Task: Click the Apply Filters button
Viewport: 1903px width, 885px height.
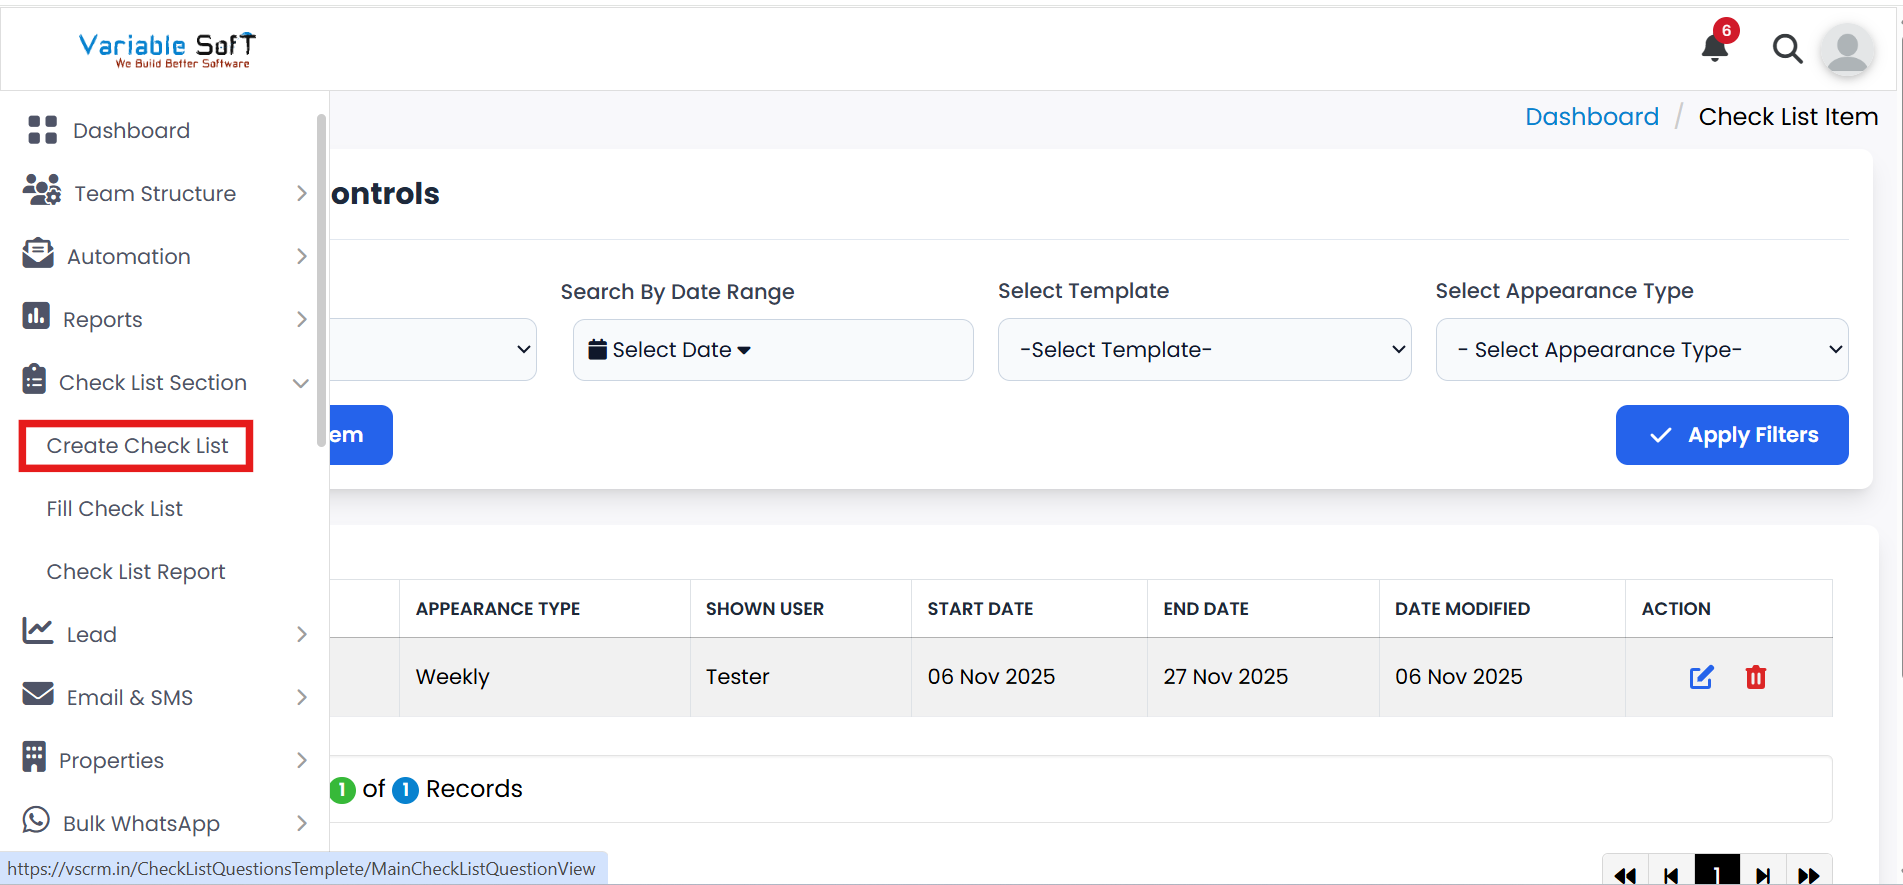Action: (1731, 435)
